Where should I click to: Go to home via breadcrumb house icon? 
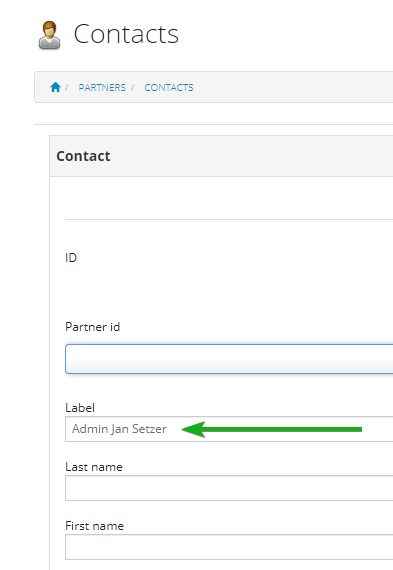[55, 87]
